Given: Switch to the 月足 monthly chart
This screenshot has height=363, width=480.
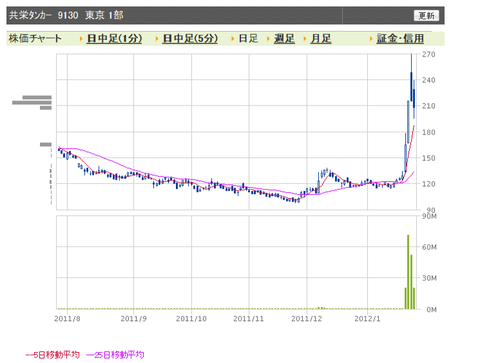Looking at the screenshot, I should click(x=321, y=39).
